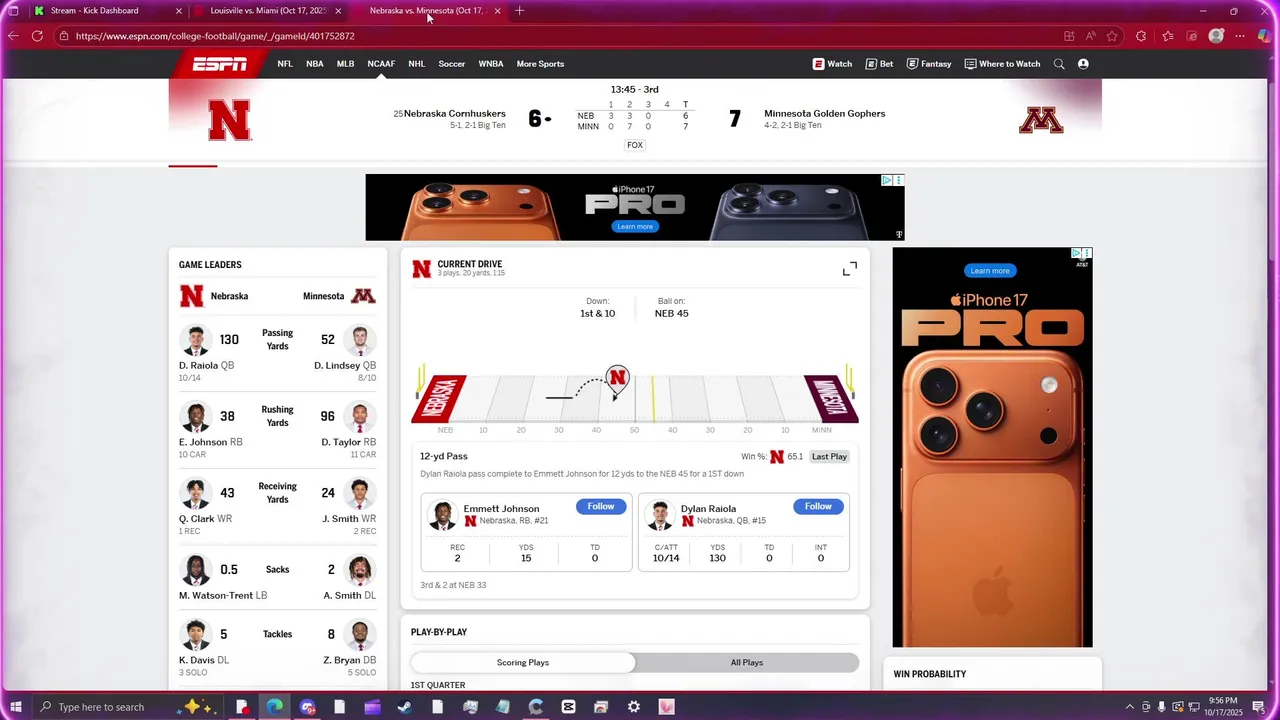Open the NHL menu item

[416, 64]
